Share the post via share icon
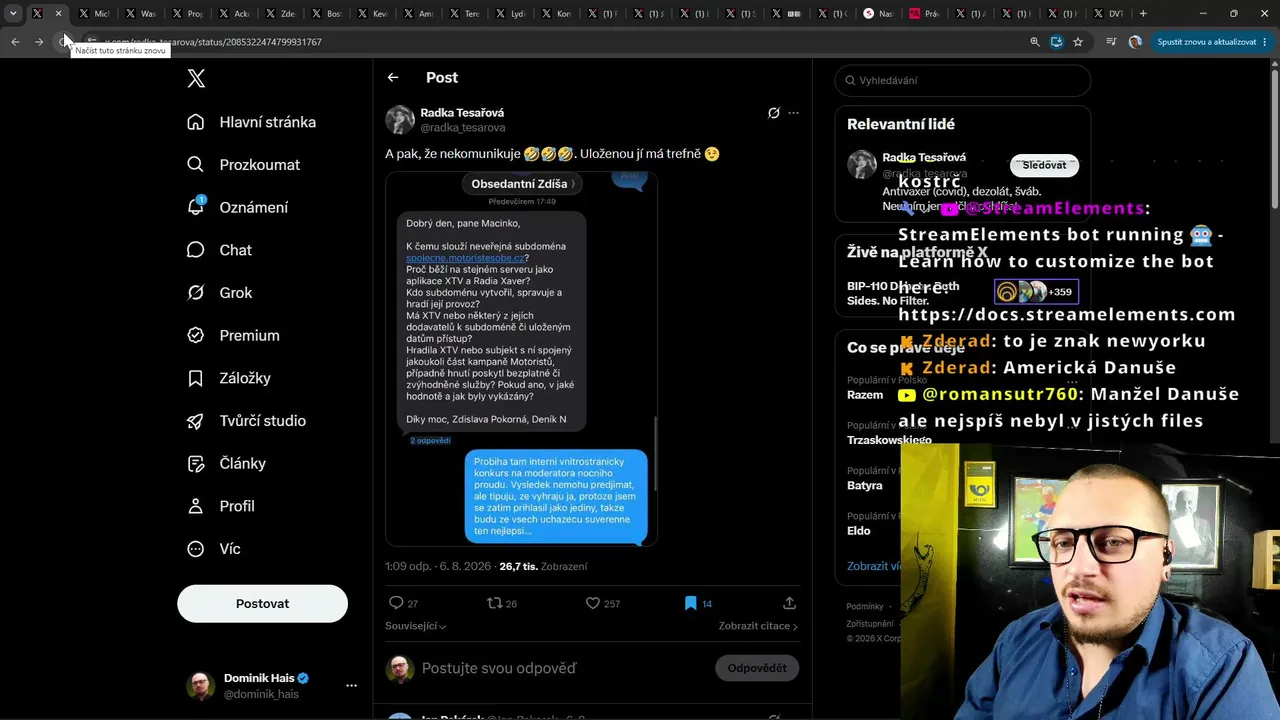Image resolution: width=1280 pixels, height=720 pixels. coord(789,603)
